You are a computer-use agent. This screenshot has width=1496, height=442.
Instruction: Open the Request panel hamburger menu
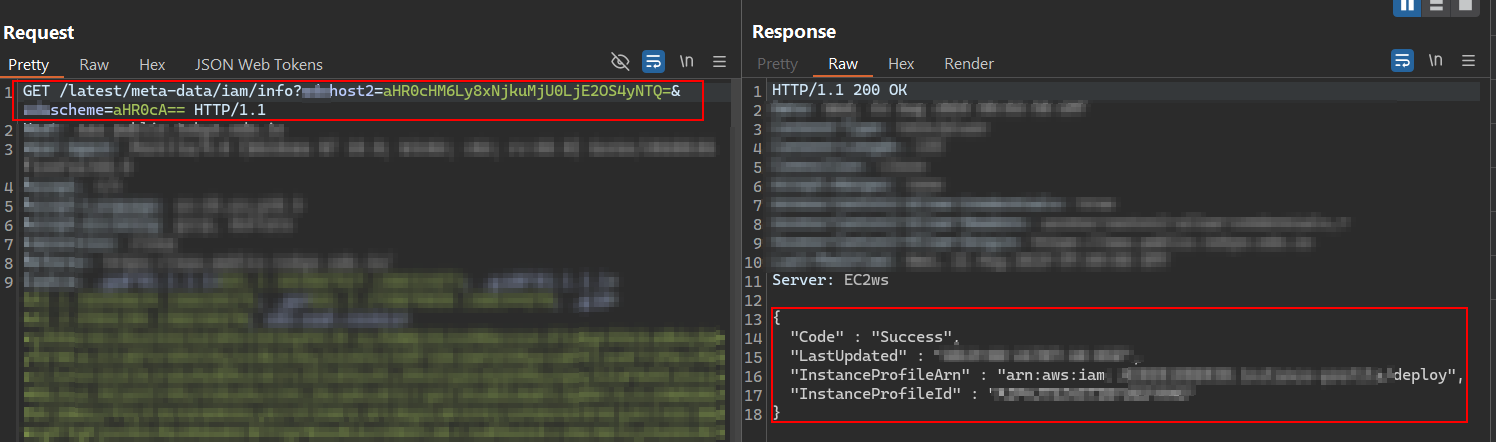coord(719,62)
